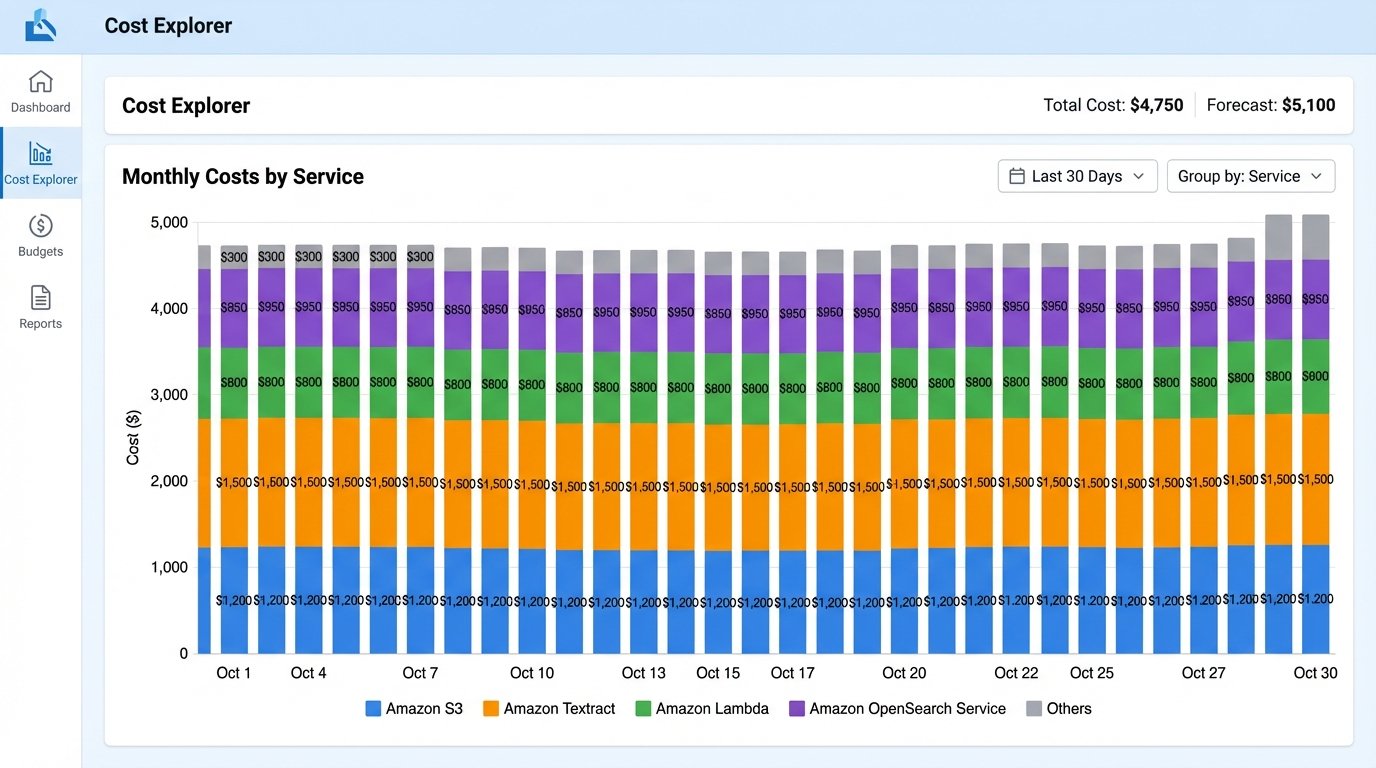
Task: Click the calendar icon beside Last 30 Days
Action: (1017, 176)
